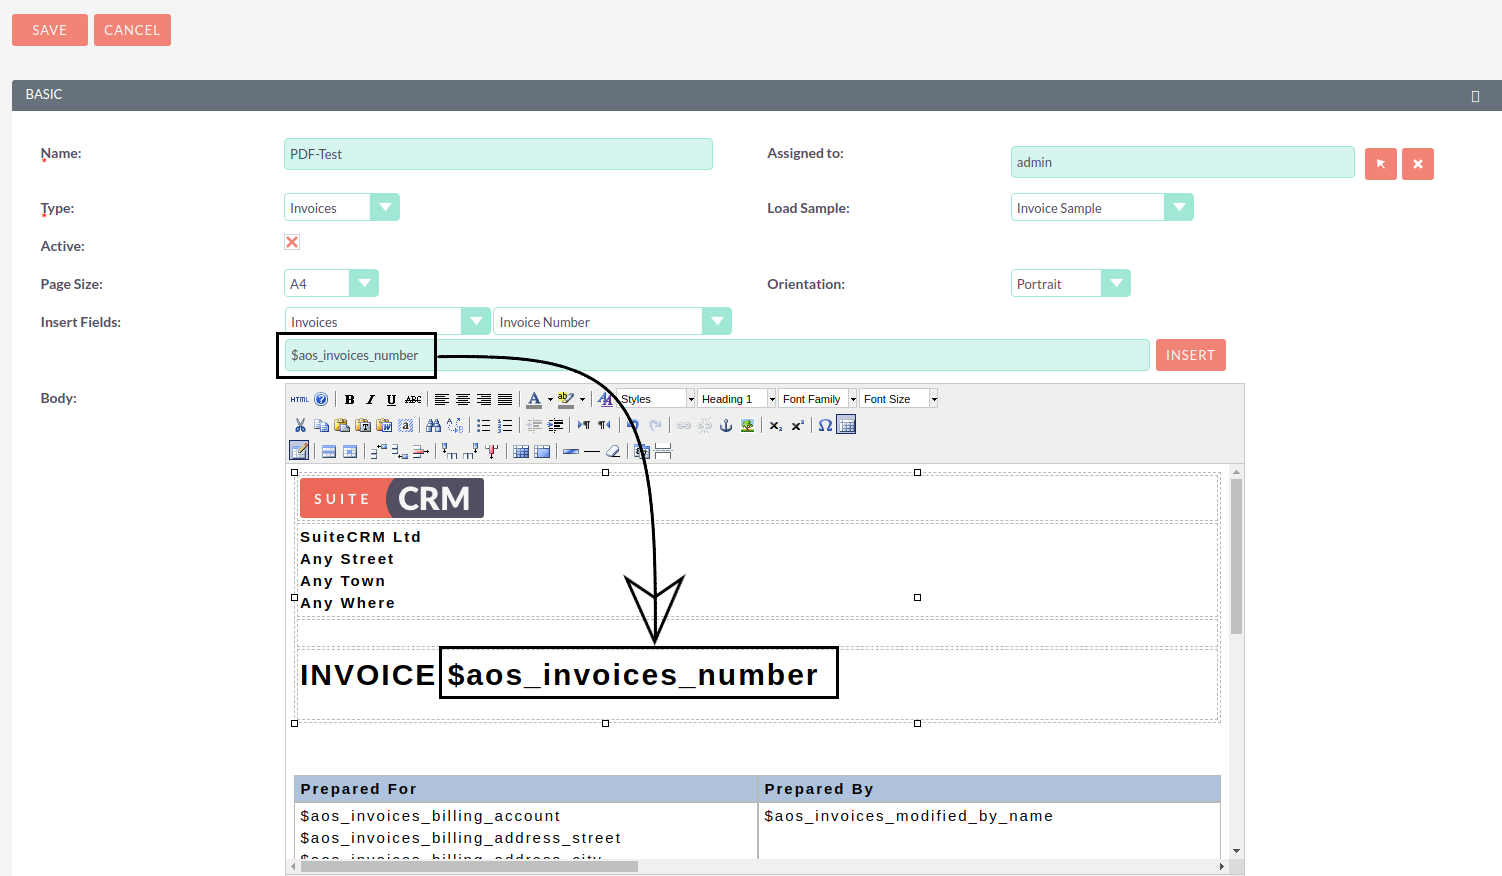Open Find with binoculars icon

(x=433, y=425)
